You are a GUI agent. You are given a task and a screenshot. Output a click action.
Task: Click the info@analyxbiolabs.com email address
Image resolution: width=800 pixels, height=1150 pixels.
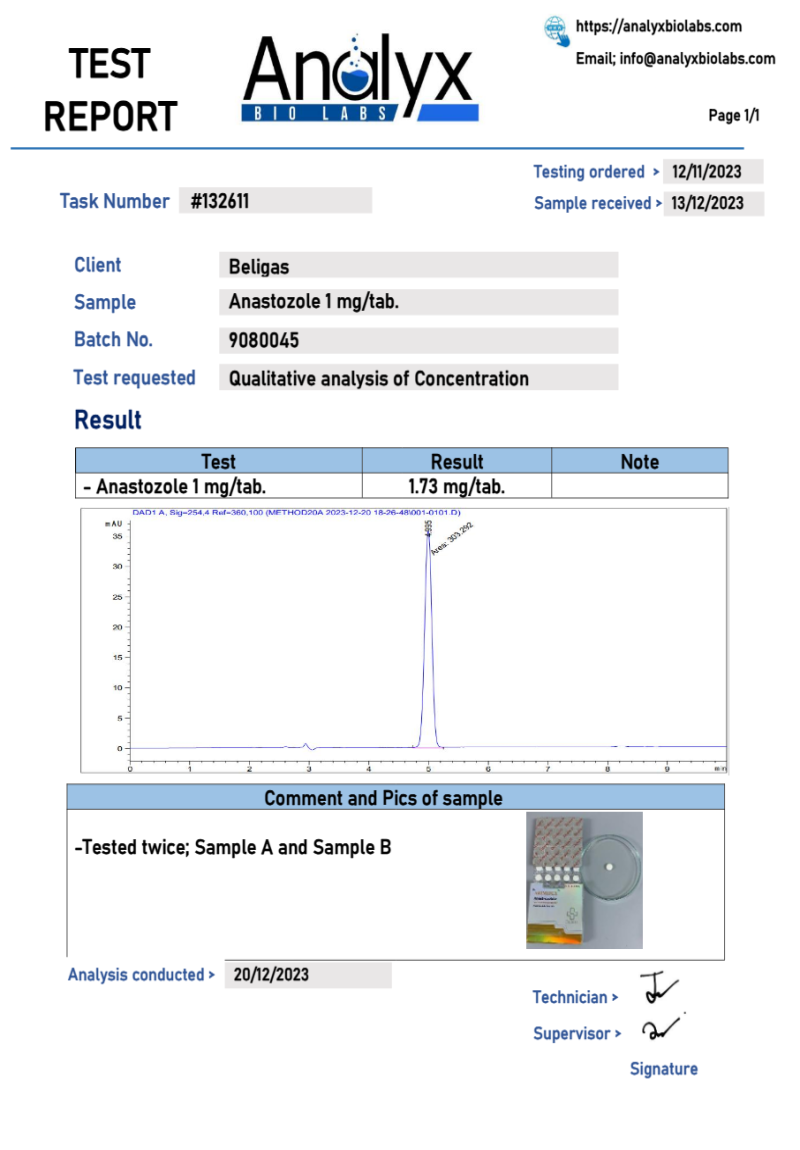click(697, 59)
